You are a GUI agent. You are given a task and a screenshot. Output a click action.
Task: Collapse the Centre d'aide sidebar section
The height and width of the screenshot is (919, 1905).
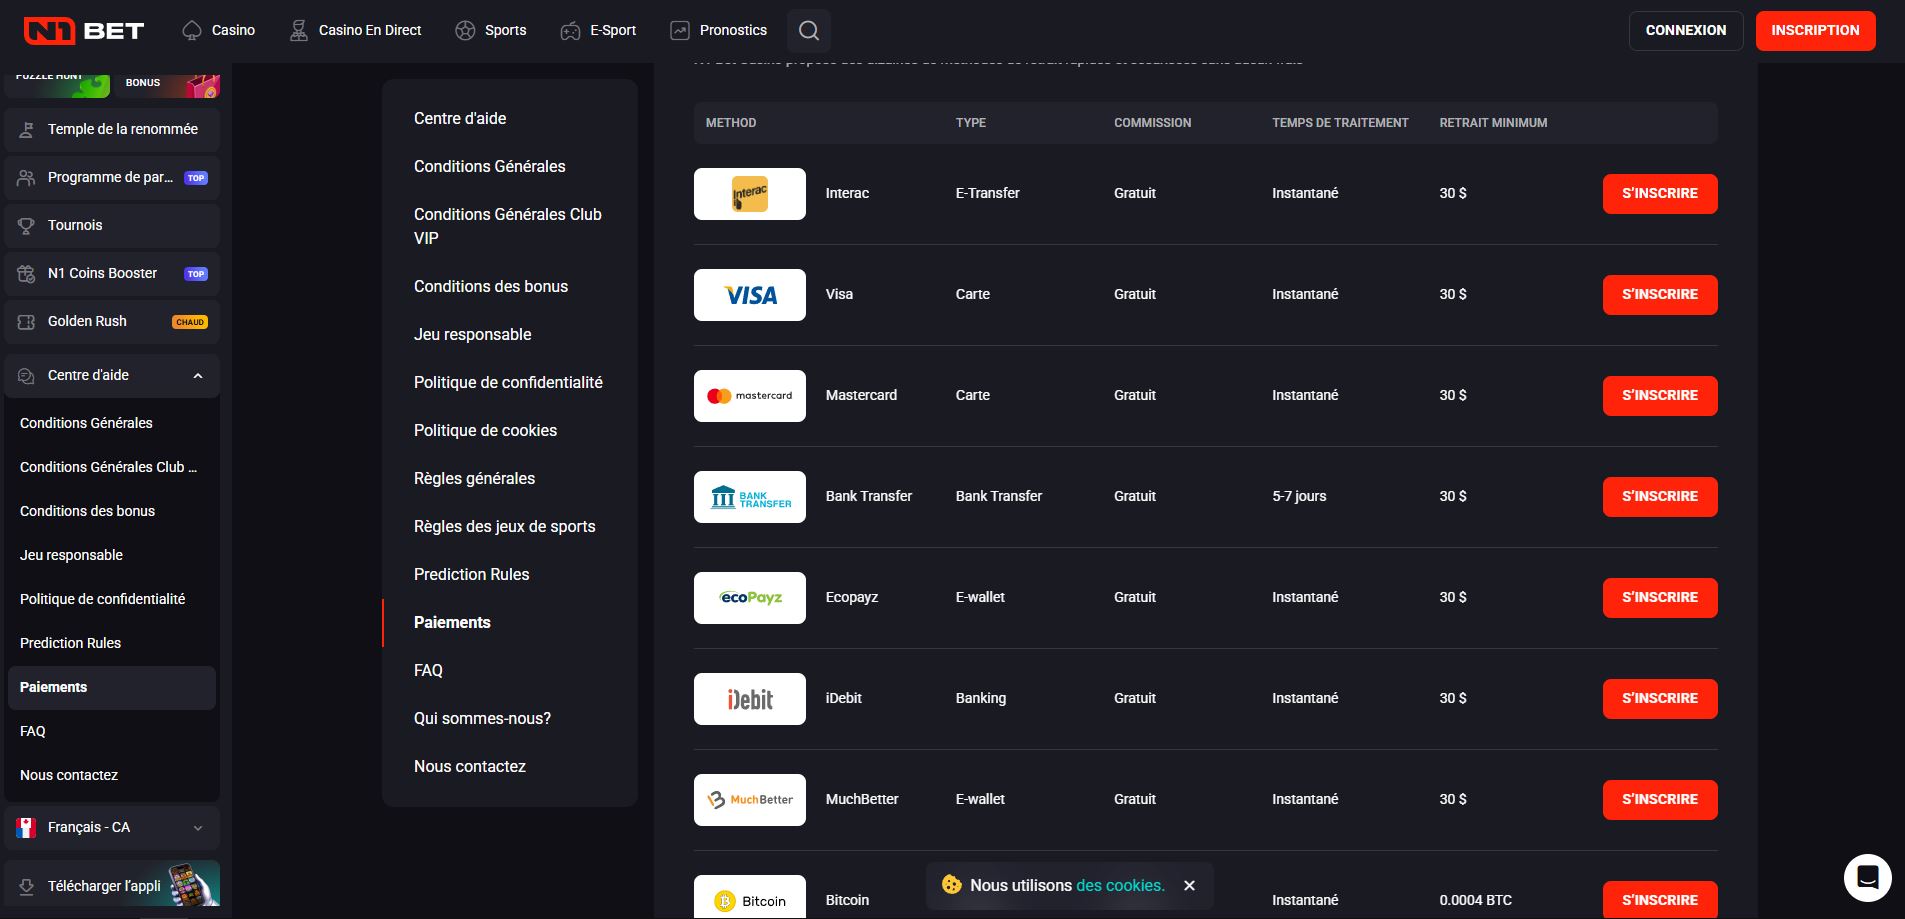click(198, 376)
